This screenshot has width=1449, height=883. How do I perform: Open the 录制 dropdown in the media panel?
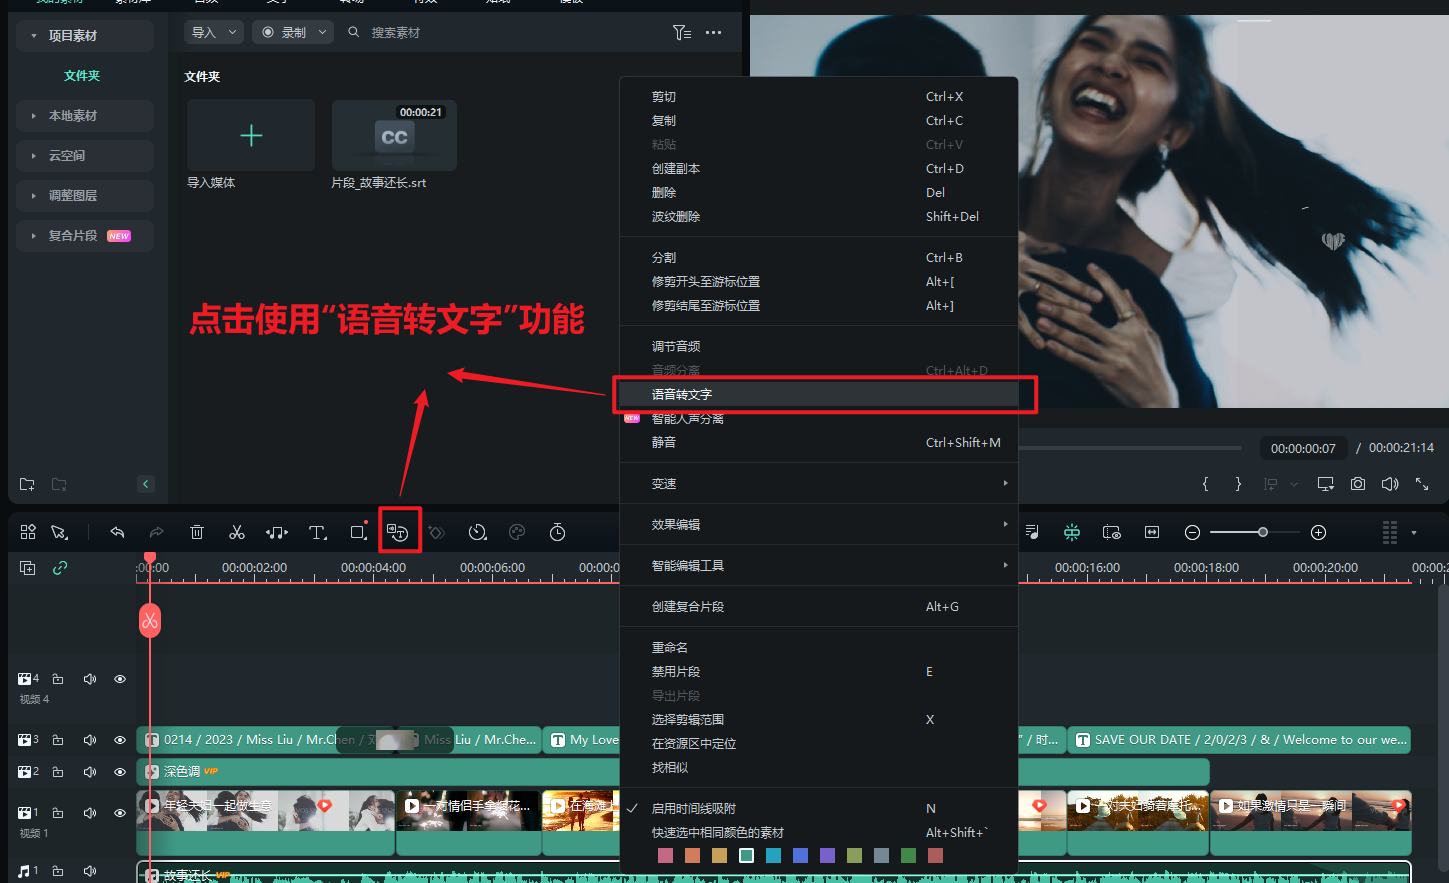click(x=292, y=31)
